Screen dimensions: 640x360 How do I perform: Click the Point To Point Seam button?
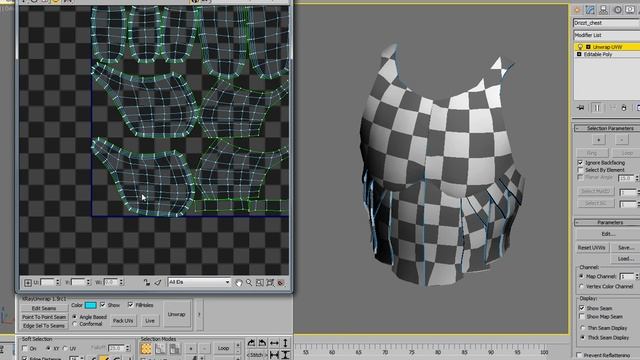44,317
